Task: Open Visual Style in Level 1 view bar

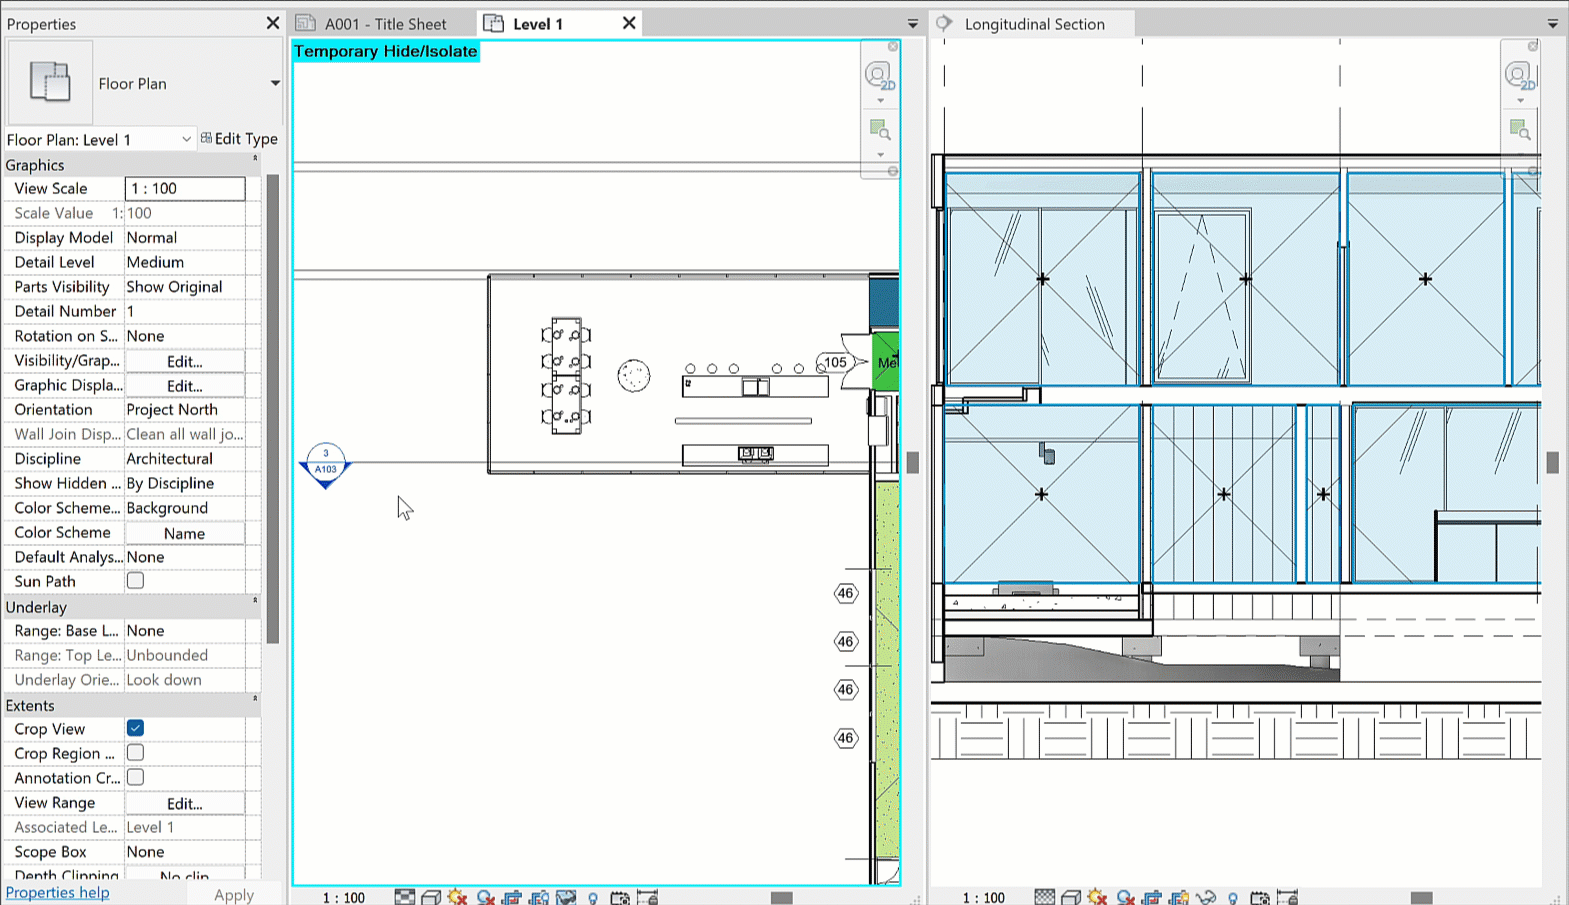Action: 431,897
